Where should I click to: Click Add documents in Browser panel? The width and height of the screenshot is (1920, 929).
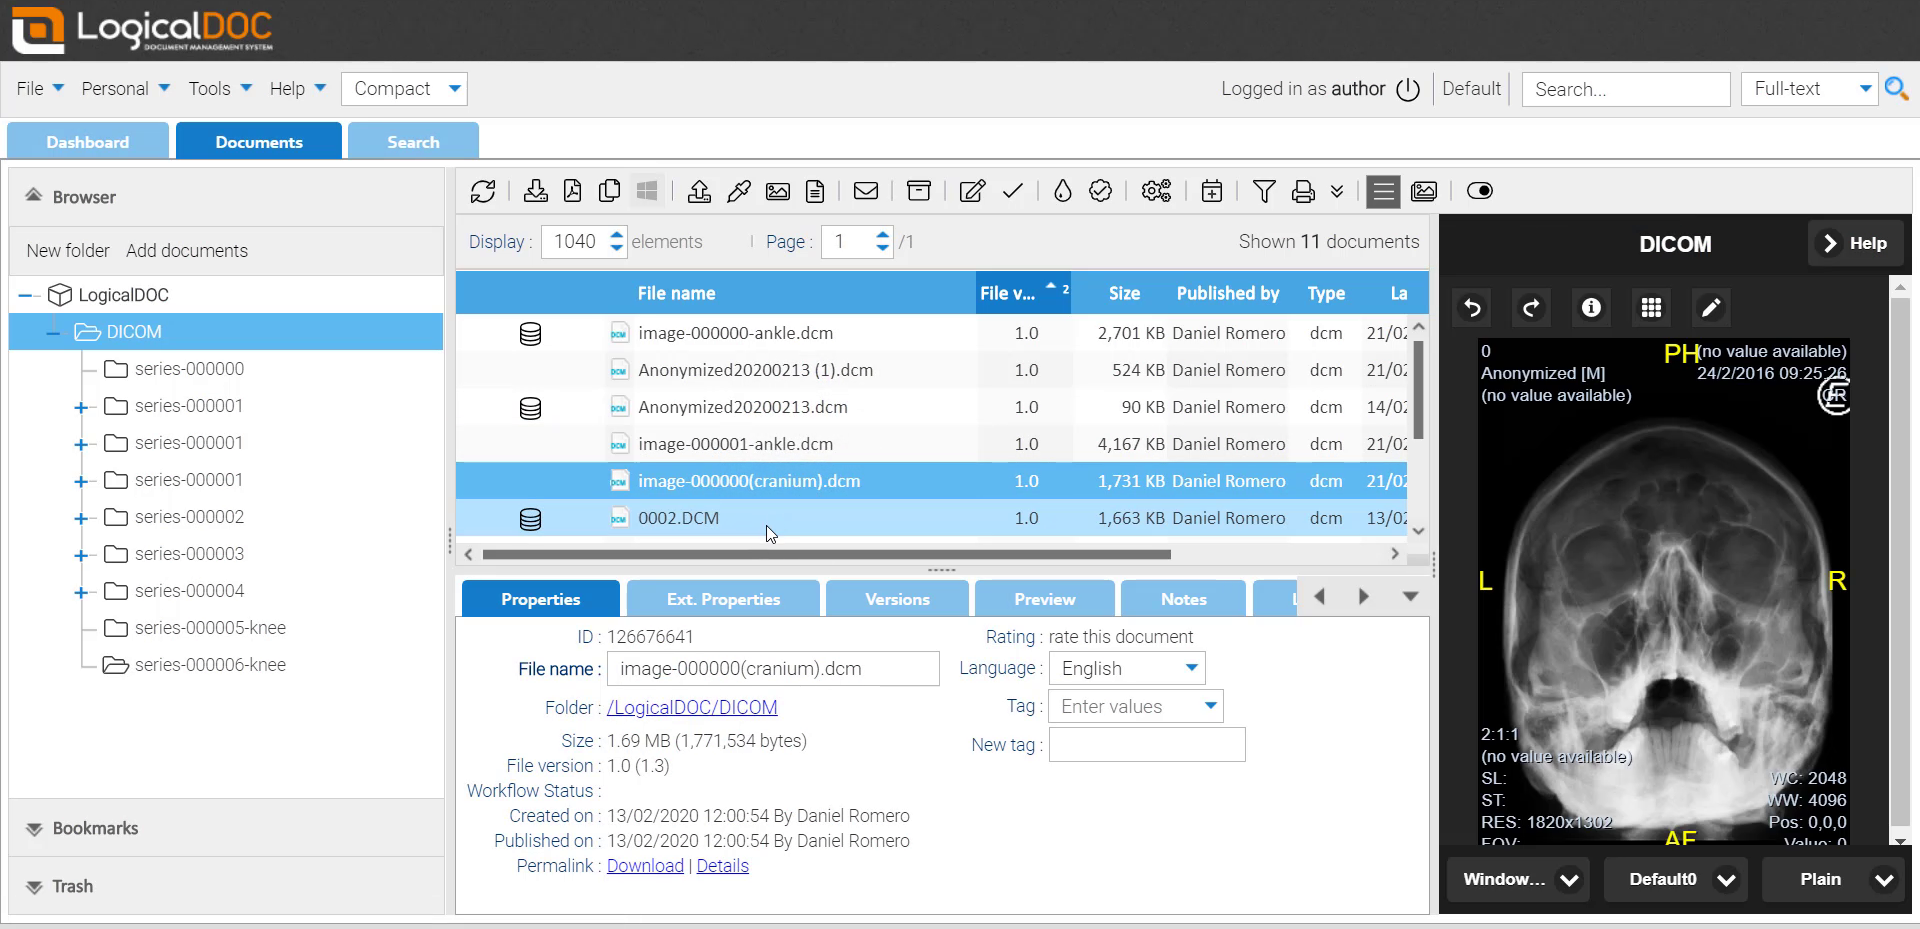[x=187, y=251]
